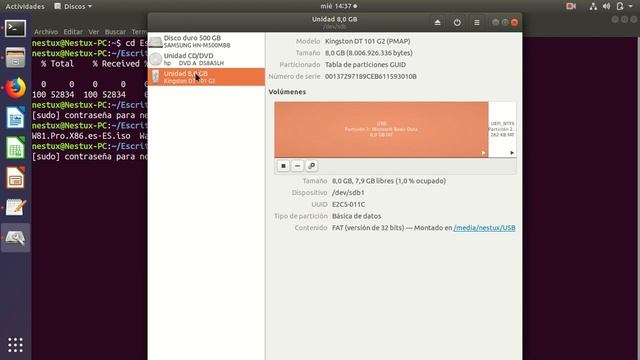Power off the drive via power icon

457,22
